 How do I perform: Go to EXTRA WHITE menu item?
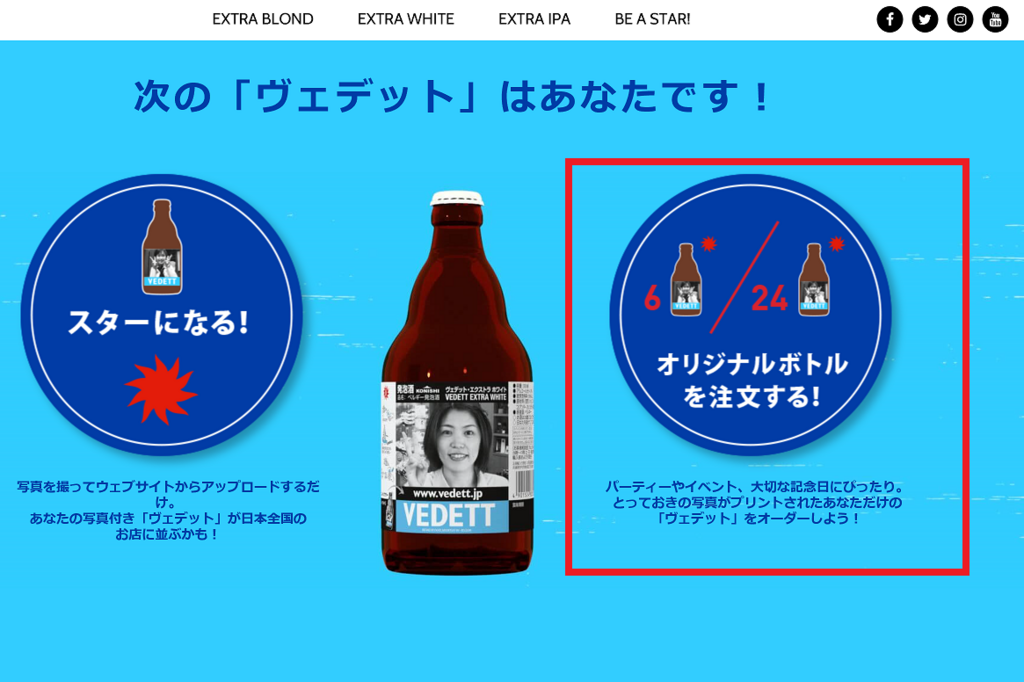point(406,19)
